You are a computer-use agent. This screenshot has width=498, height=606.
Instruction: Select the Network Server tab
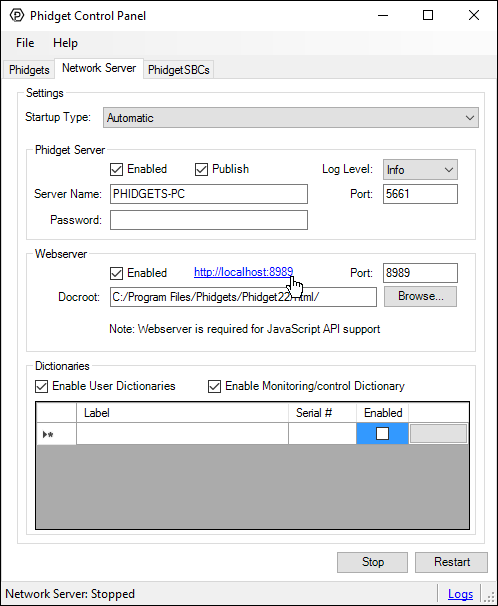[99, 68]
